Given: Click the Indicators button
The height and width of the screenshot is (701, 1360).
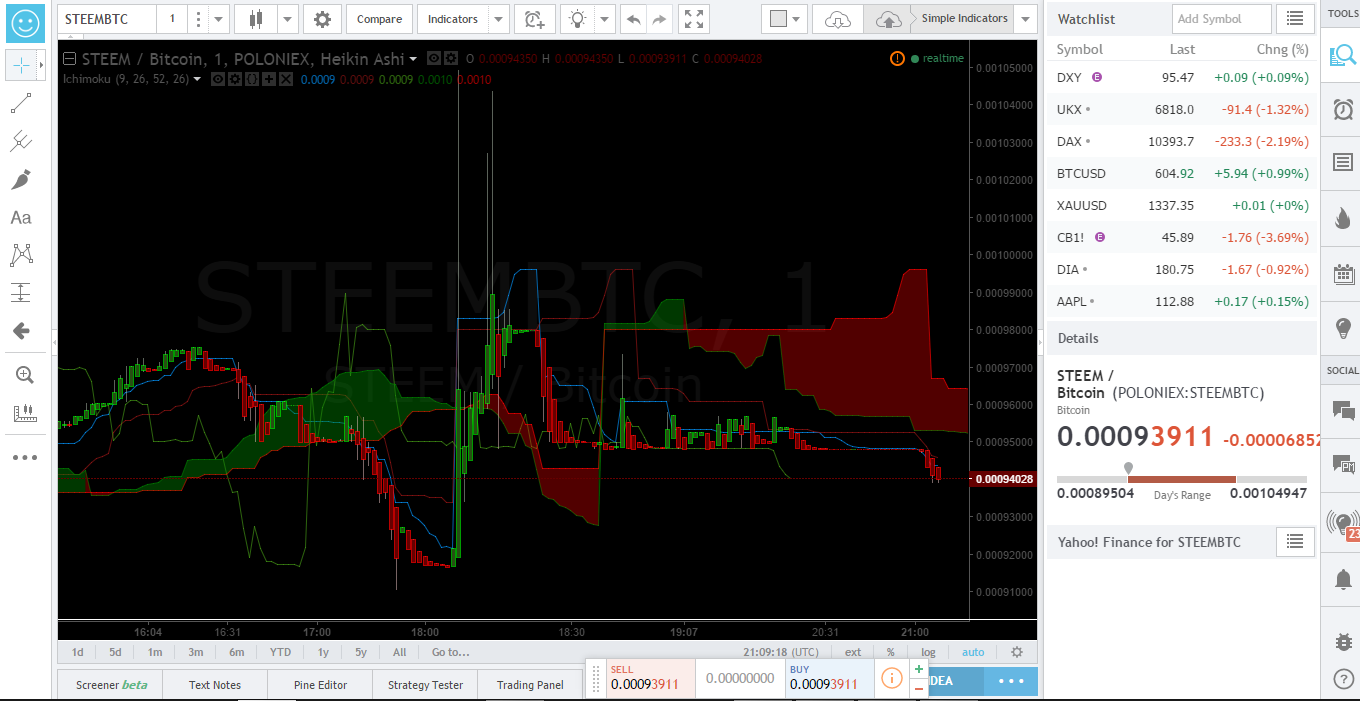Looking at the screenshot, I should click(453, 19).
